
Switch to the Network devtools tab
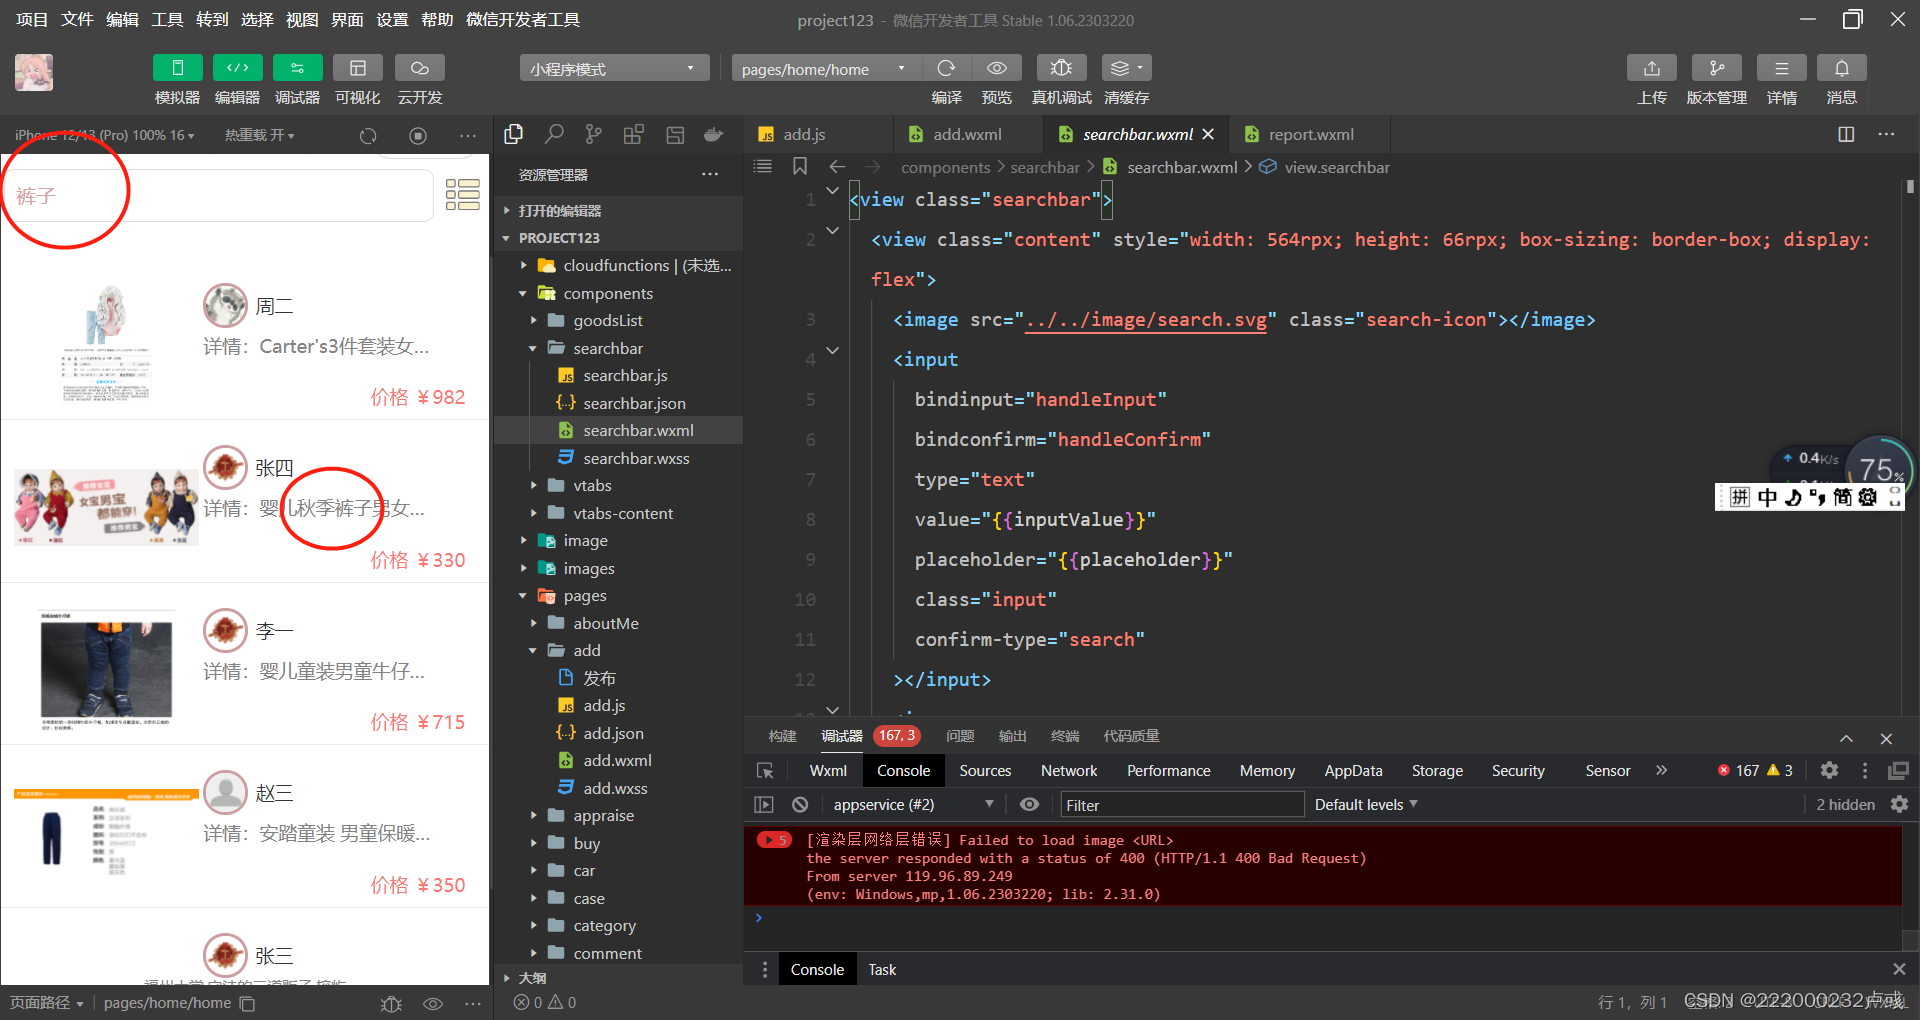click(x=1069, y=770)
